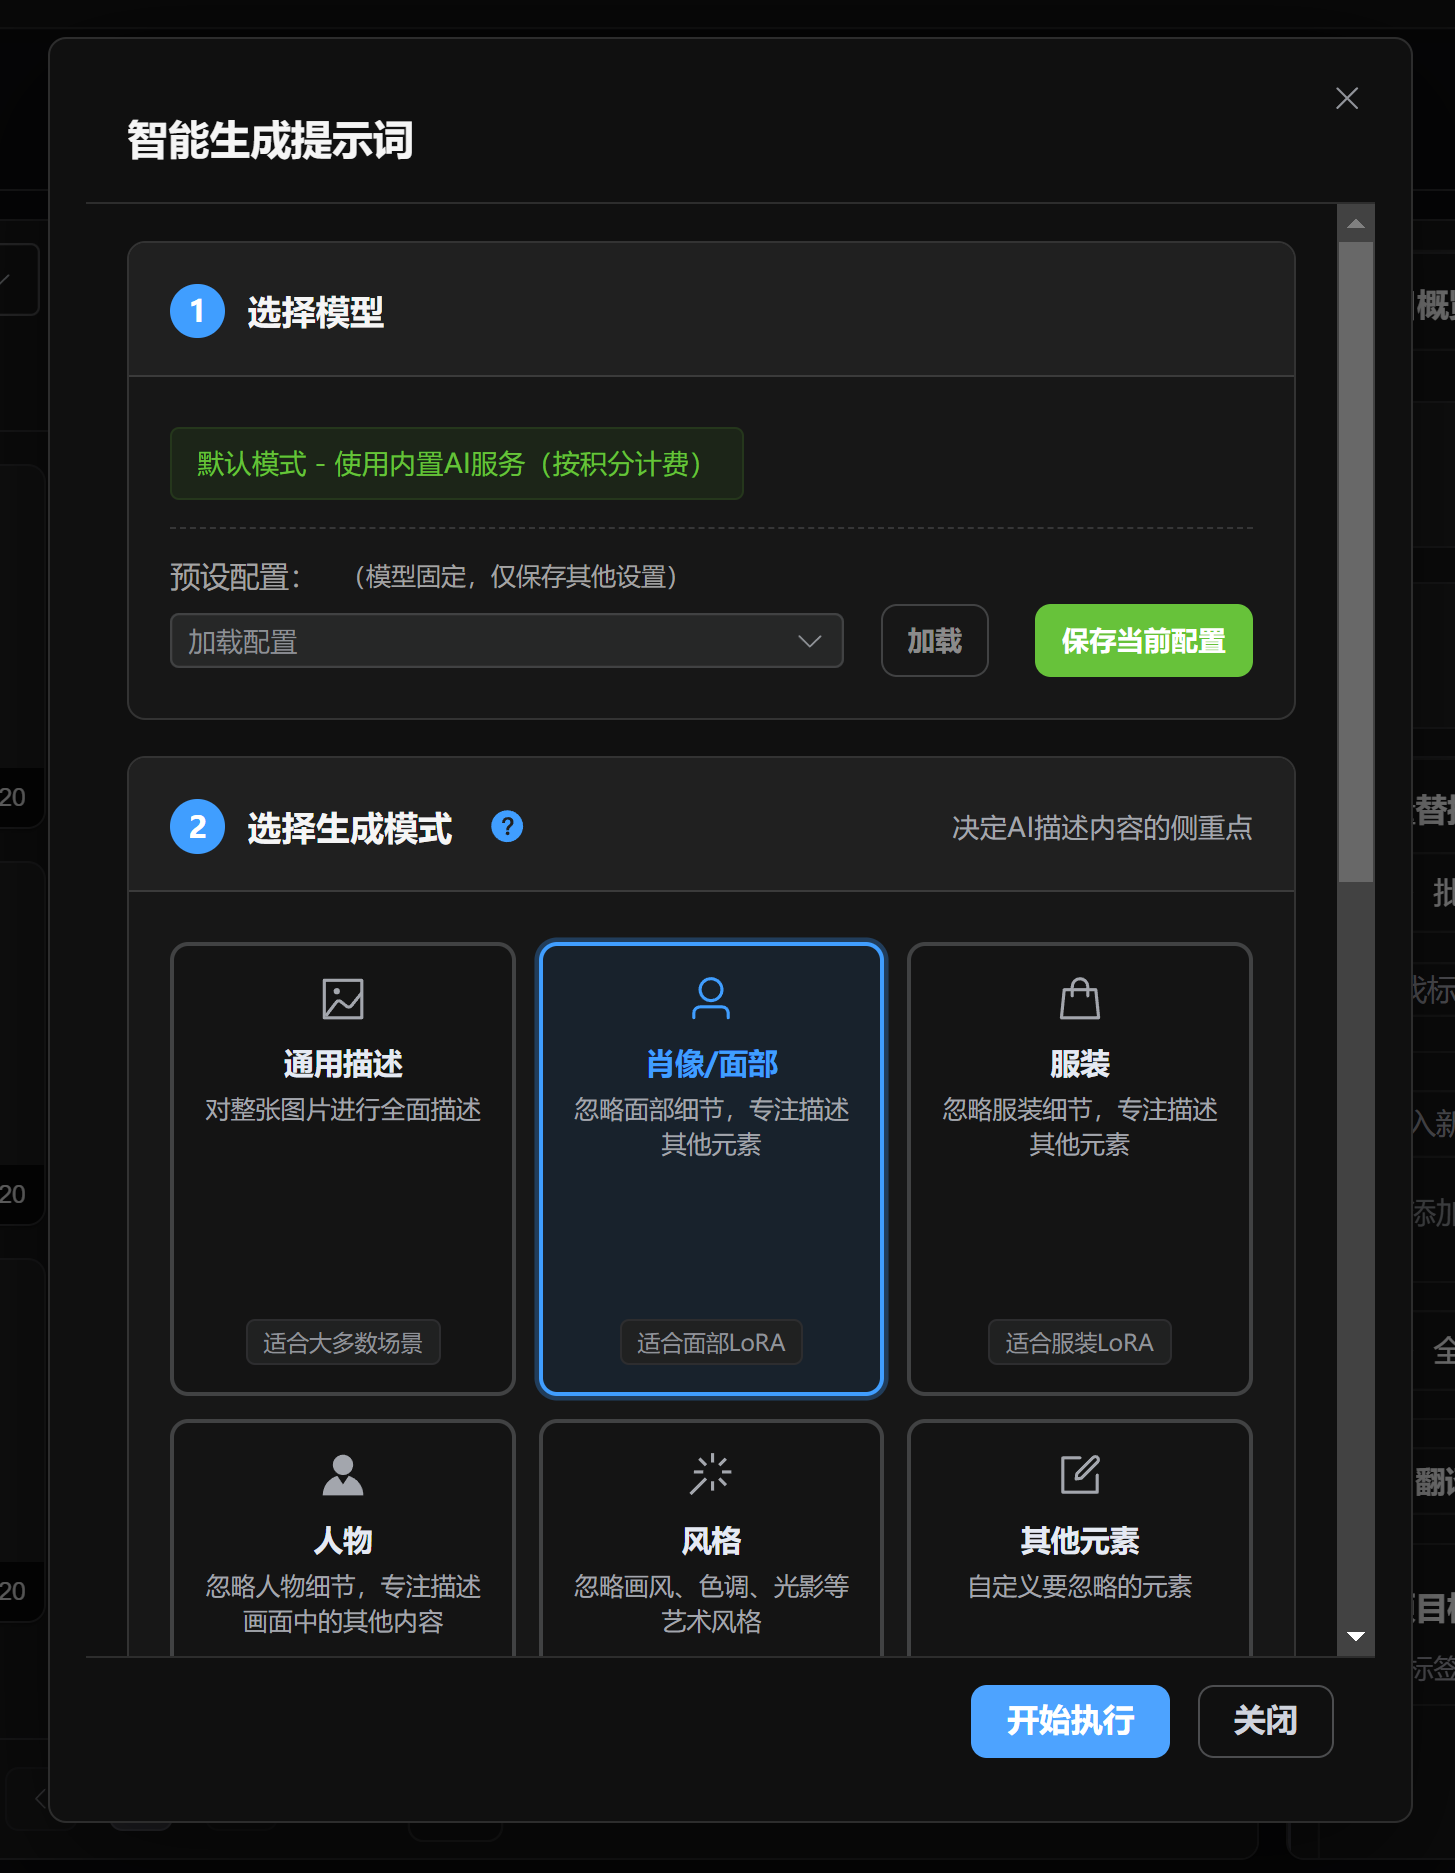Select the 服装 generation mode

tap(1080, 1168)
